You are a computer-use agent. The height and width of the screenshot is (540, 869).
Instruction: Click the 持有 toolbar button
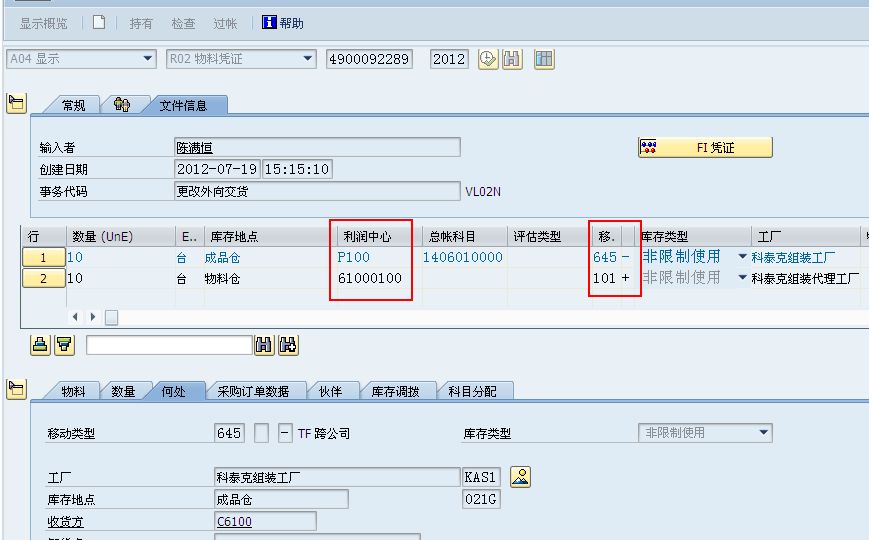[141, 23]
